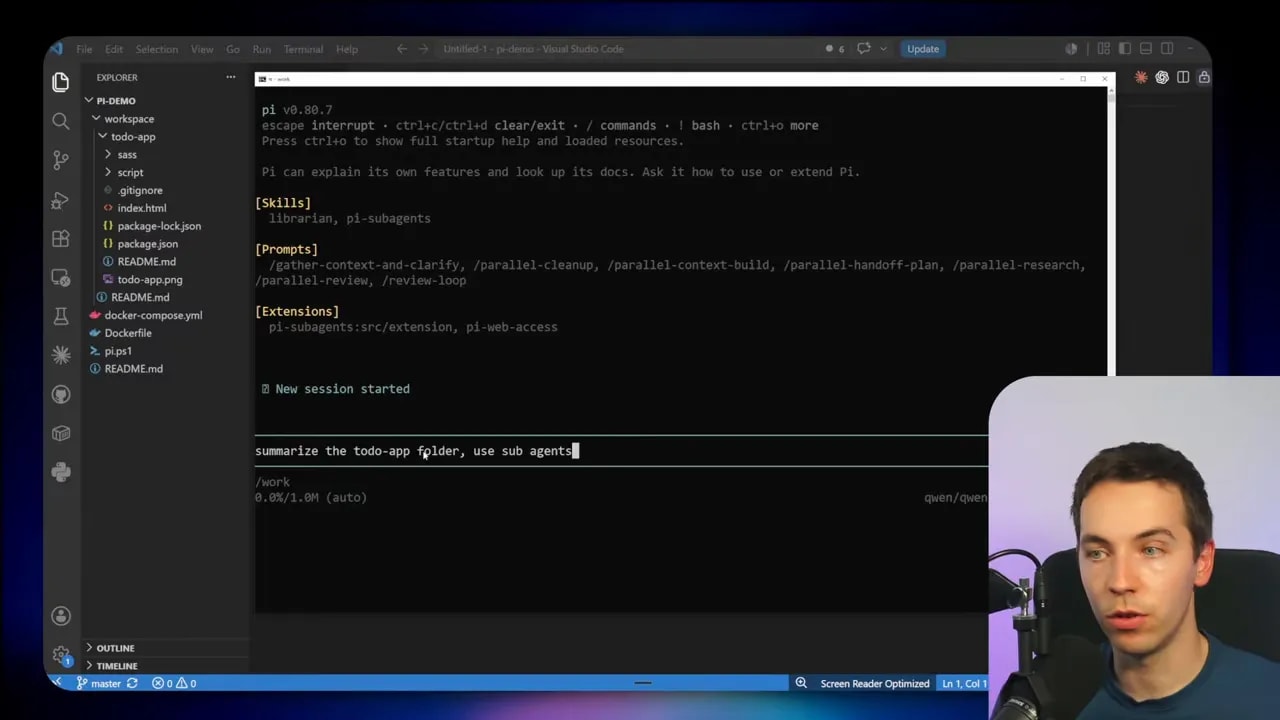Open the Extensions view
The width and height of the screenshot is (1280, 720).
pos(61,239)
